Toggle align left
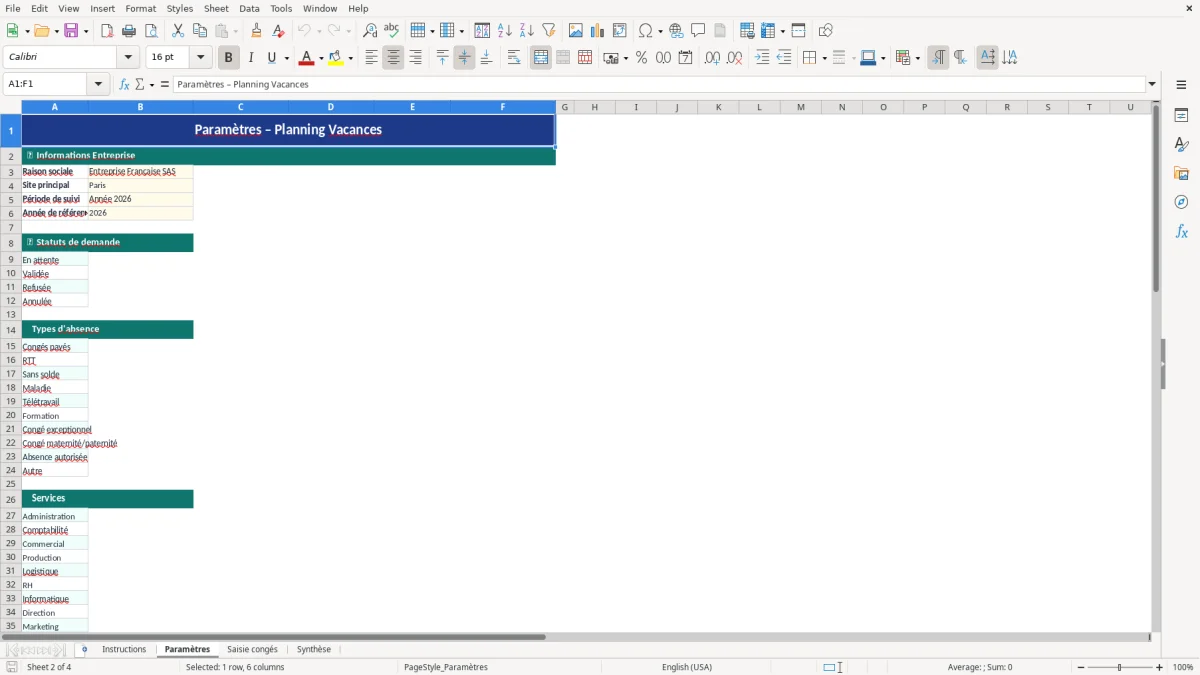The image size is (1200, 675). click(x=371, y=58)
